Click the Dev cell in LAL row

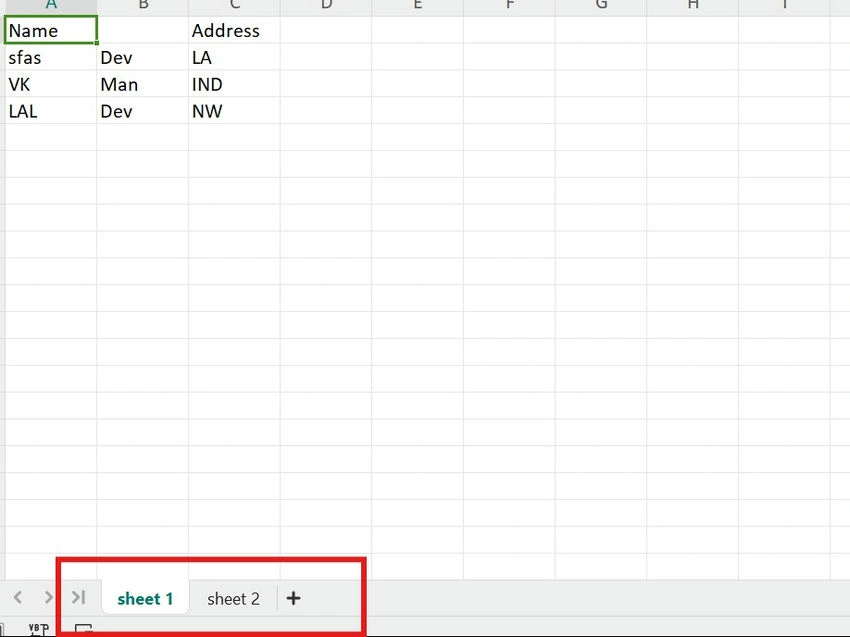tap(143, 111)
